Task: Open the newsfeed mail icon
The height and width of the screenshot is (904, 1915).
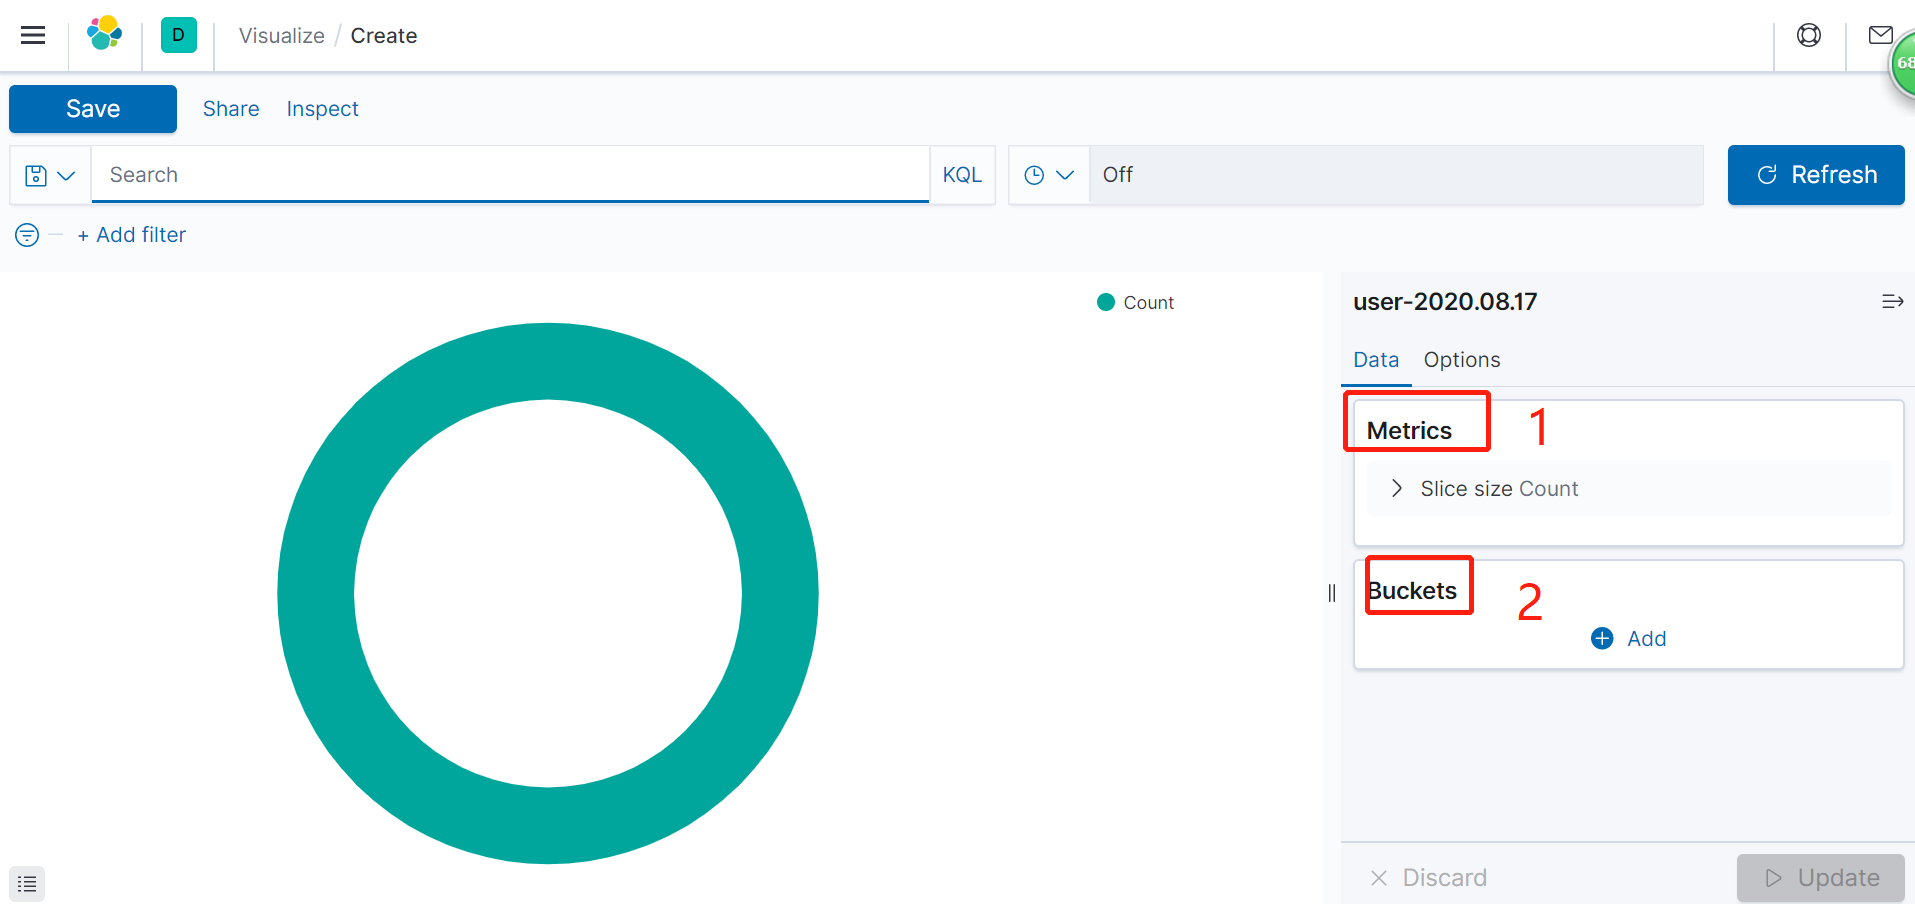Action: coord(1881,35)
